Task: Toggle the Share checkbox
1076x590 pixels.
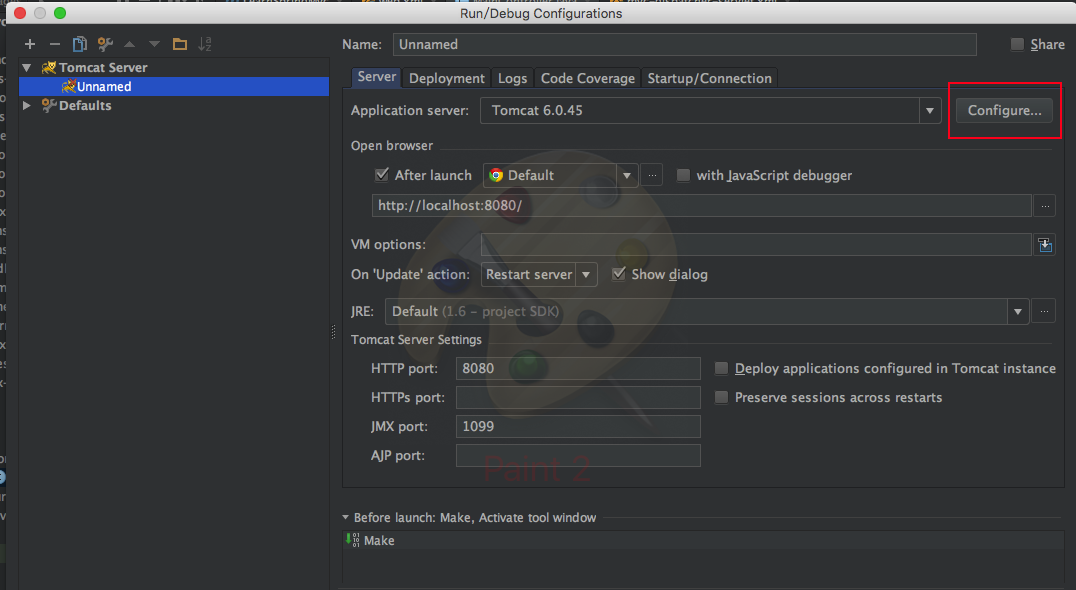Action: [x=1018, y=45]
